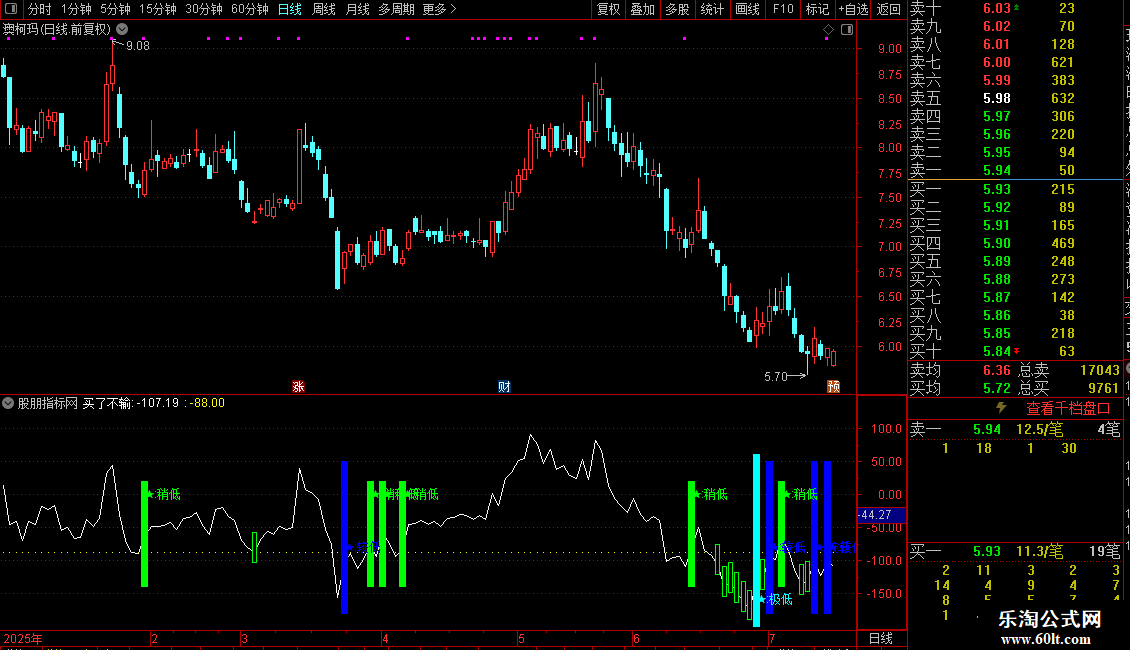Select 卖十 order row at 6.03
The height and width of the screenshot is (650, 1130).
[x=1016, y=8]
